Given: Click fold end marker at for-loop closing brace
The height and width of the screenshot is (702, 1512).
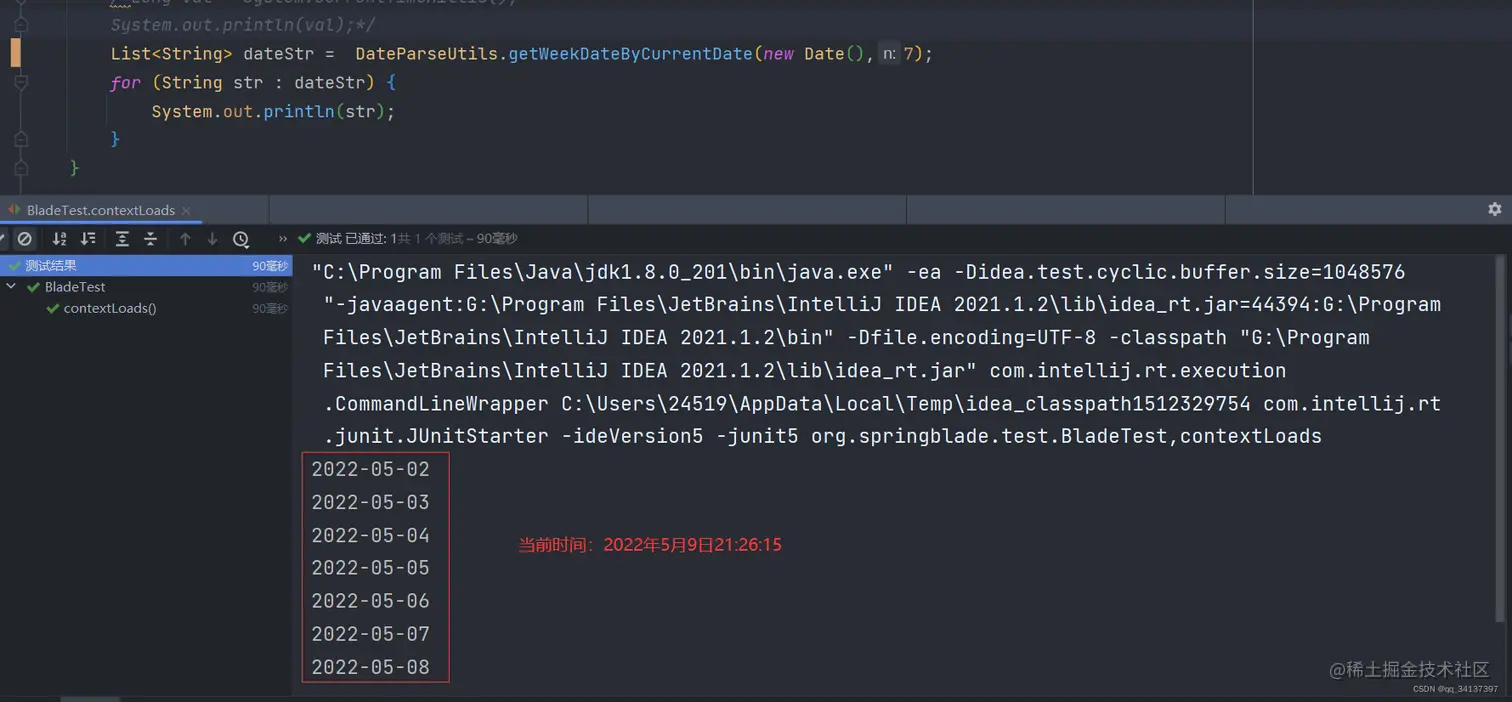Looking at the screenshot, I should (21, 139).
